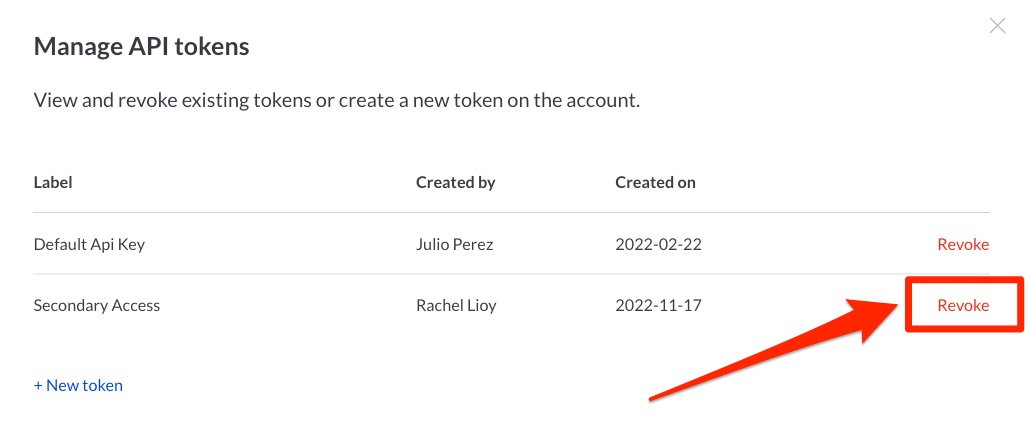Click the Created on column header

[x=655, y=182]
